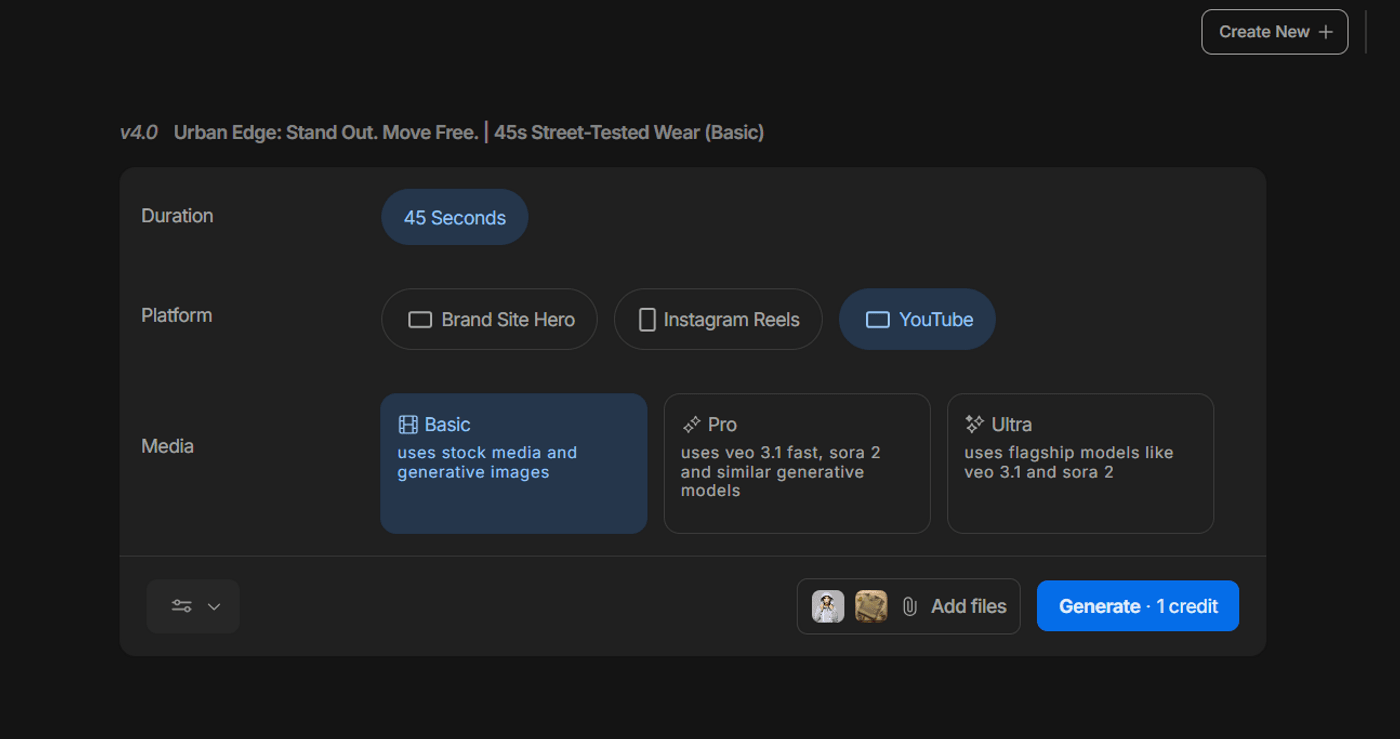
Task: Click the paperclip attachment icon
Action: 909,606
